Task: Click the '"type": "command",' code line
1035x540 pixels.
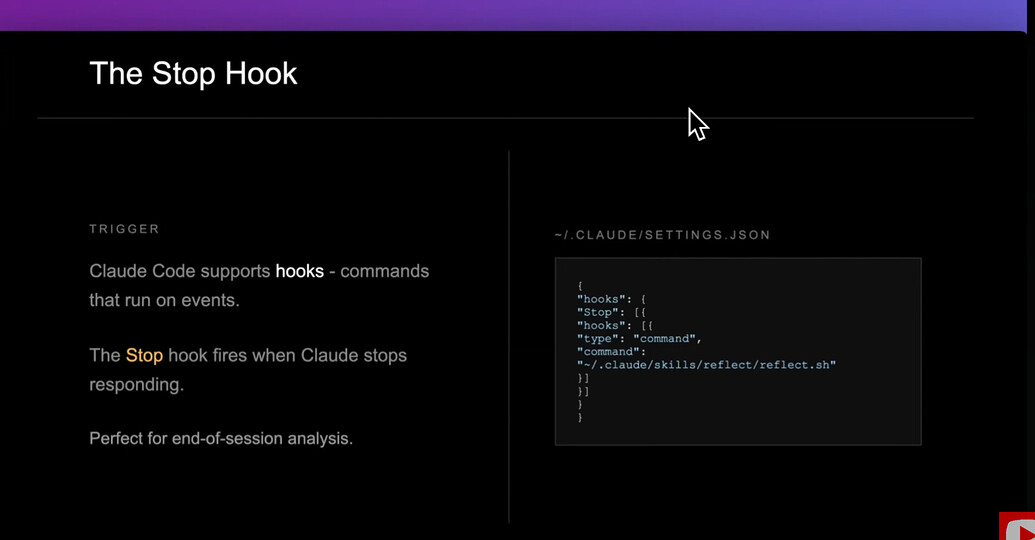Action: coord(639,339)
